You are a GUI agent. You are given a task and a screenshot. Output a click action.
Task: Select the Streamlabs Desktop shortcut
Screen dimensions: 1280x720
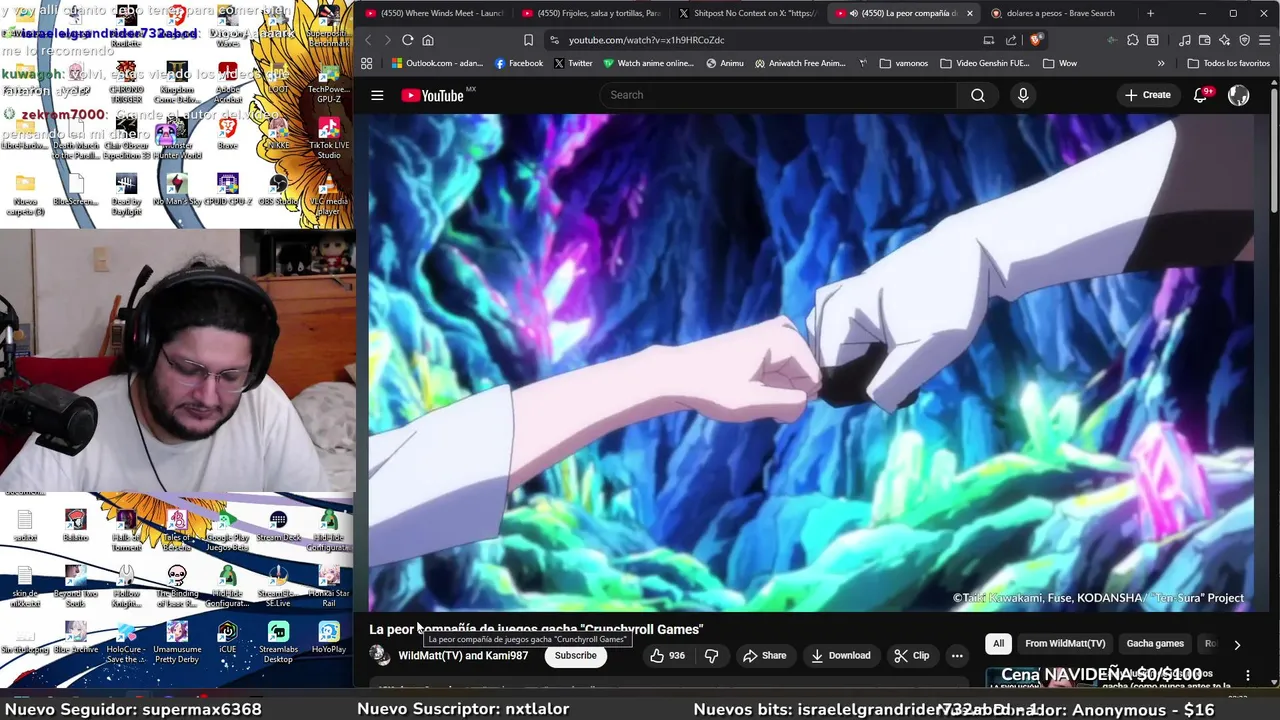coord(278,642)
